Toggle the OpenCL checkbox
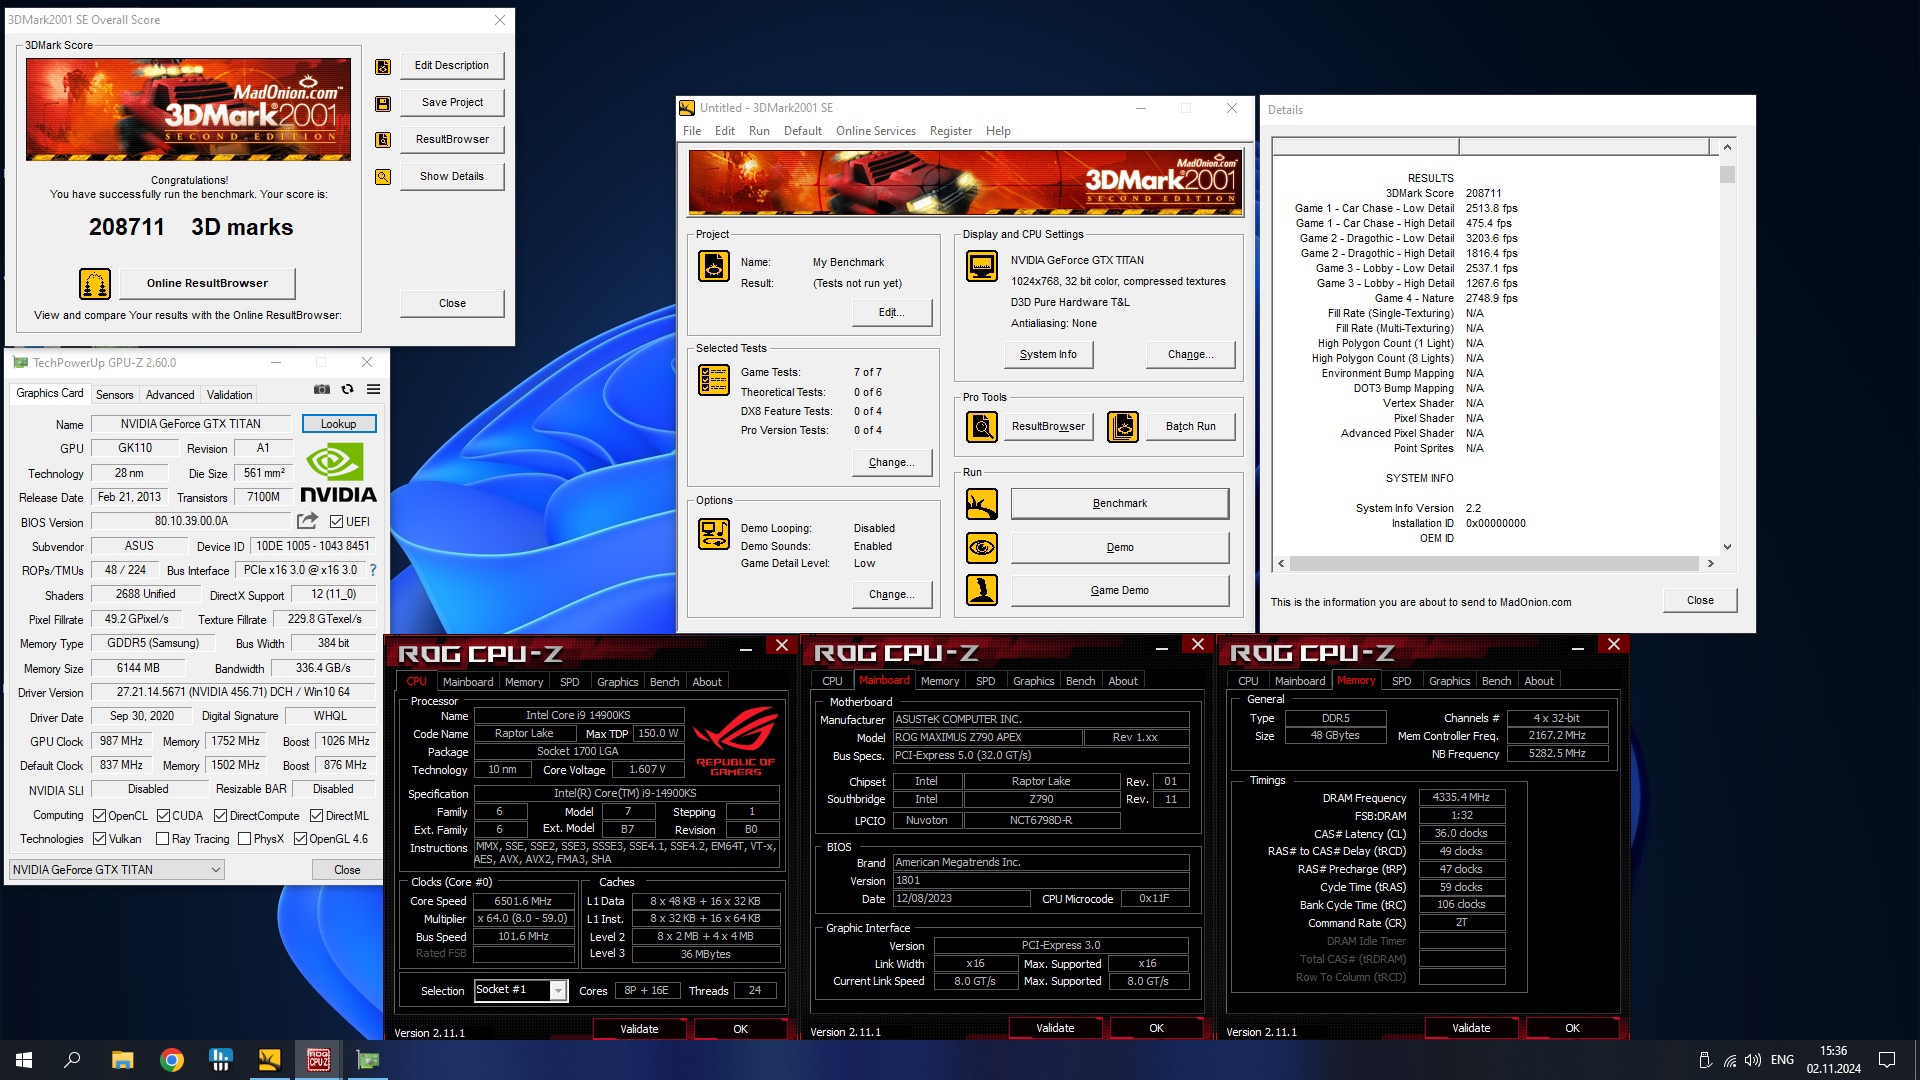The width and height of the screenshot is (1920, 1080). (x=100, y=816)
